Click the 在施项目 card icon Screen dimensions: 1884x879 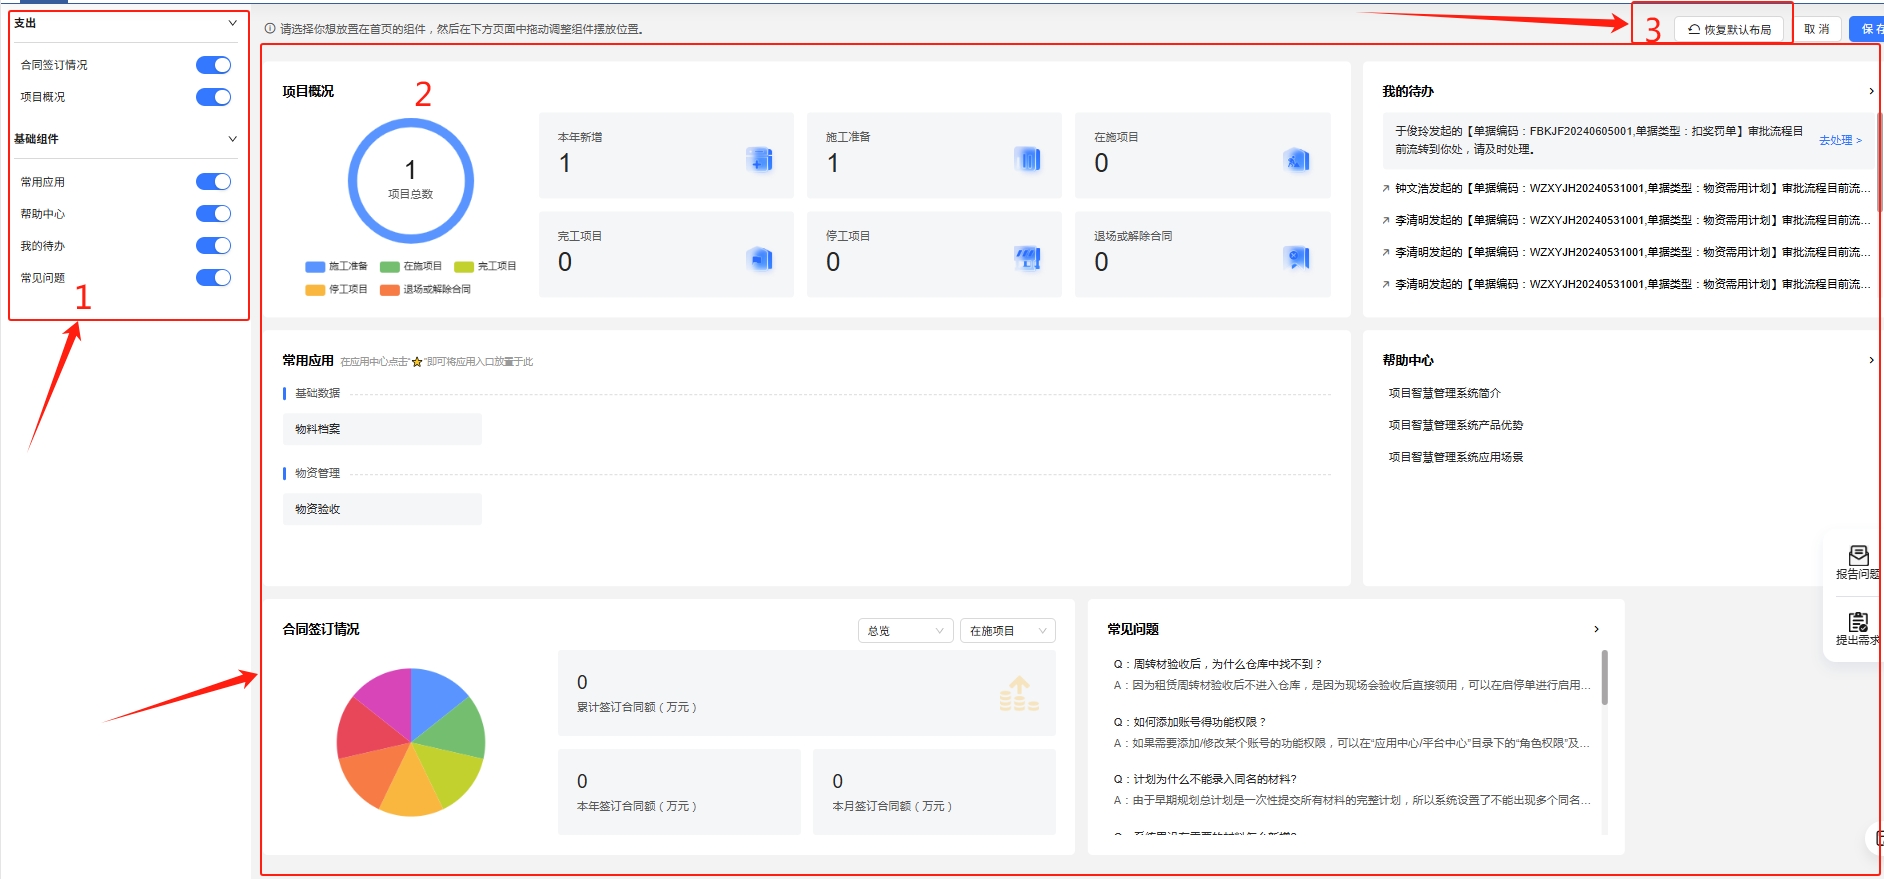coord(1296,160)
